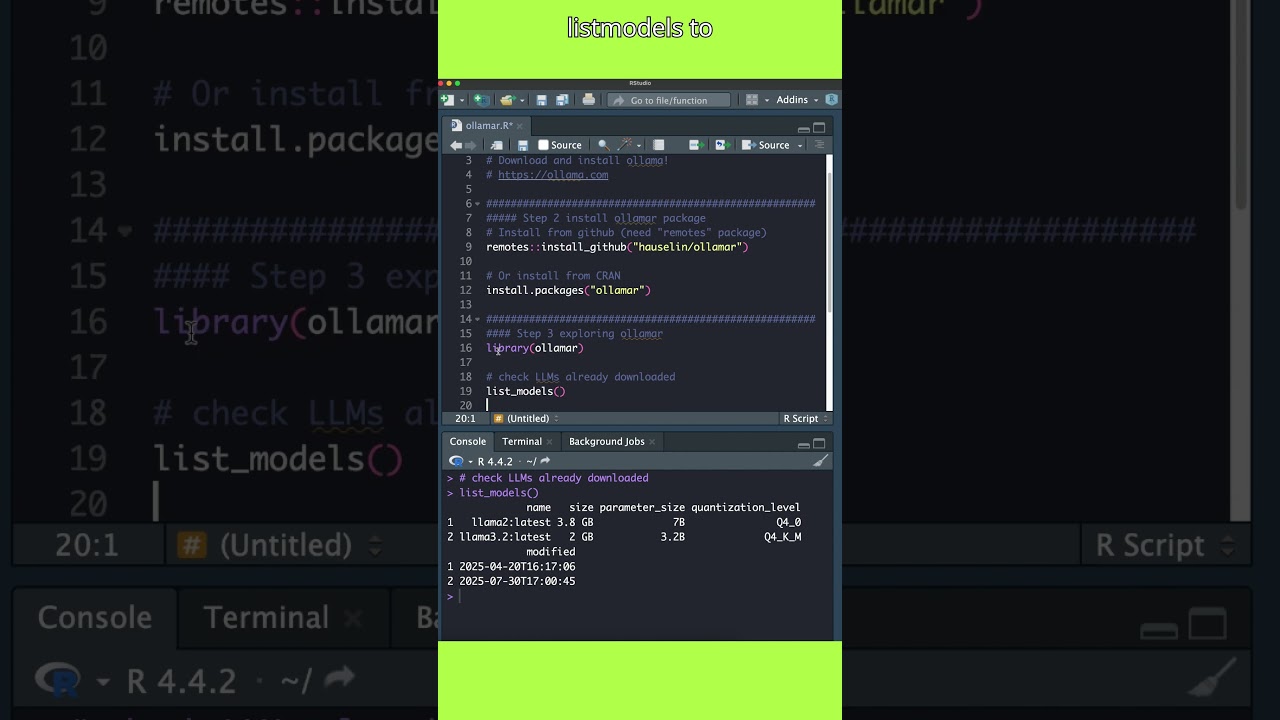Open the Source options dropdown arrow
Screen dimensions: 1280x720
tap(800, 146)
